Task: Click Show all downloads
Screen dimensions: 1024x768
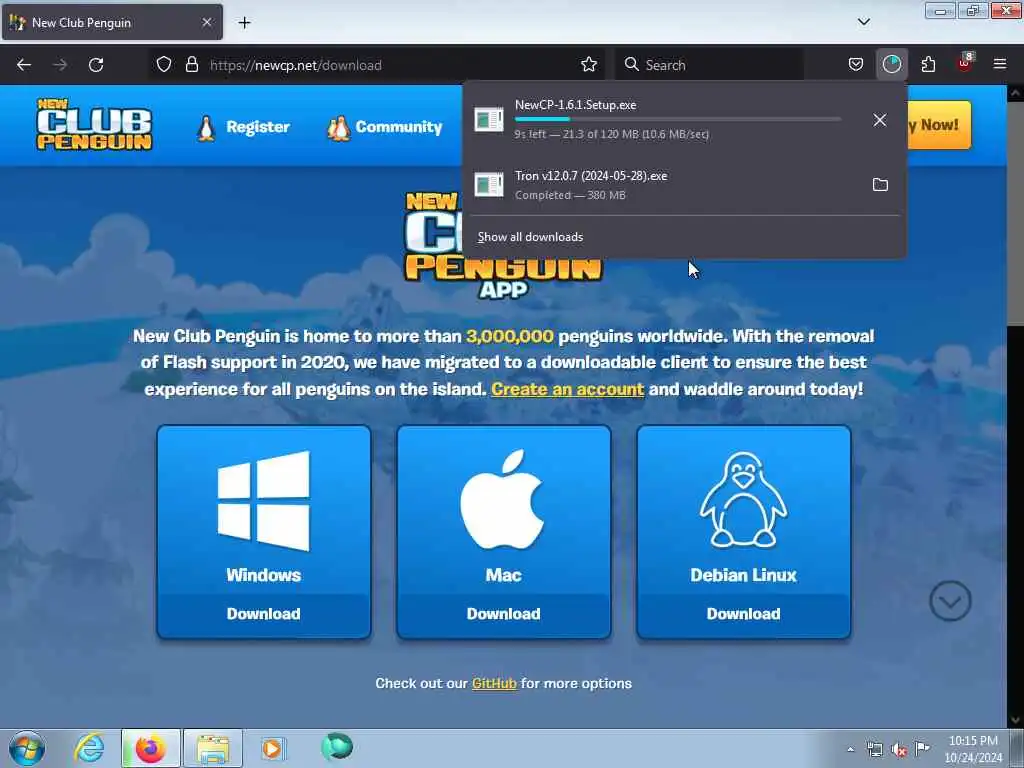Action: point(530,237)
